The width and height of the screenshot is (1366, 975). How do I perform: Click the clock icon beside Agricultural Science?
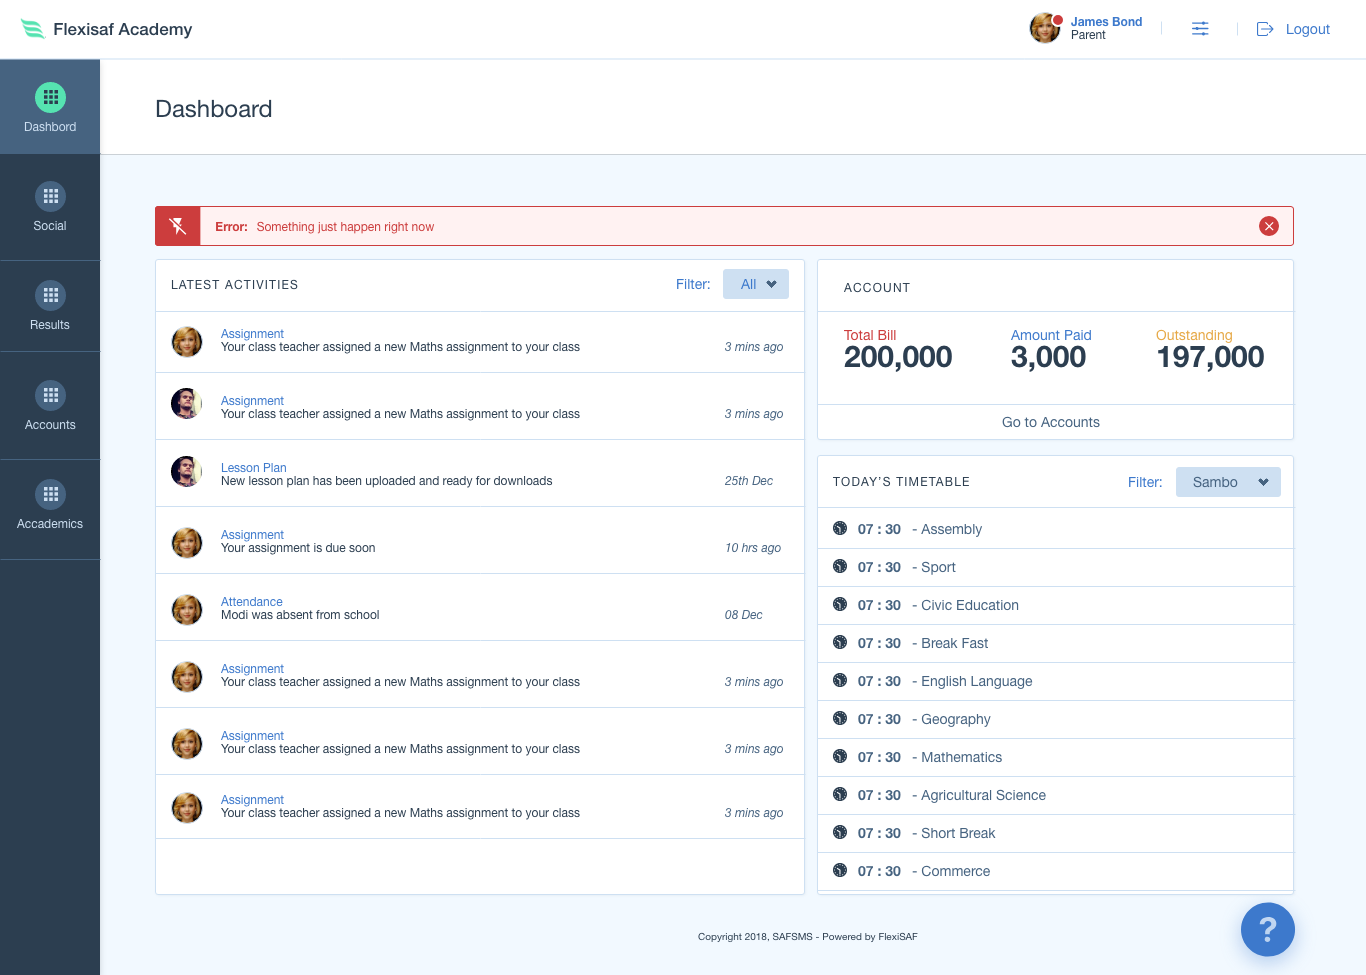click(x=840, y=794)
